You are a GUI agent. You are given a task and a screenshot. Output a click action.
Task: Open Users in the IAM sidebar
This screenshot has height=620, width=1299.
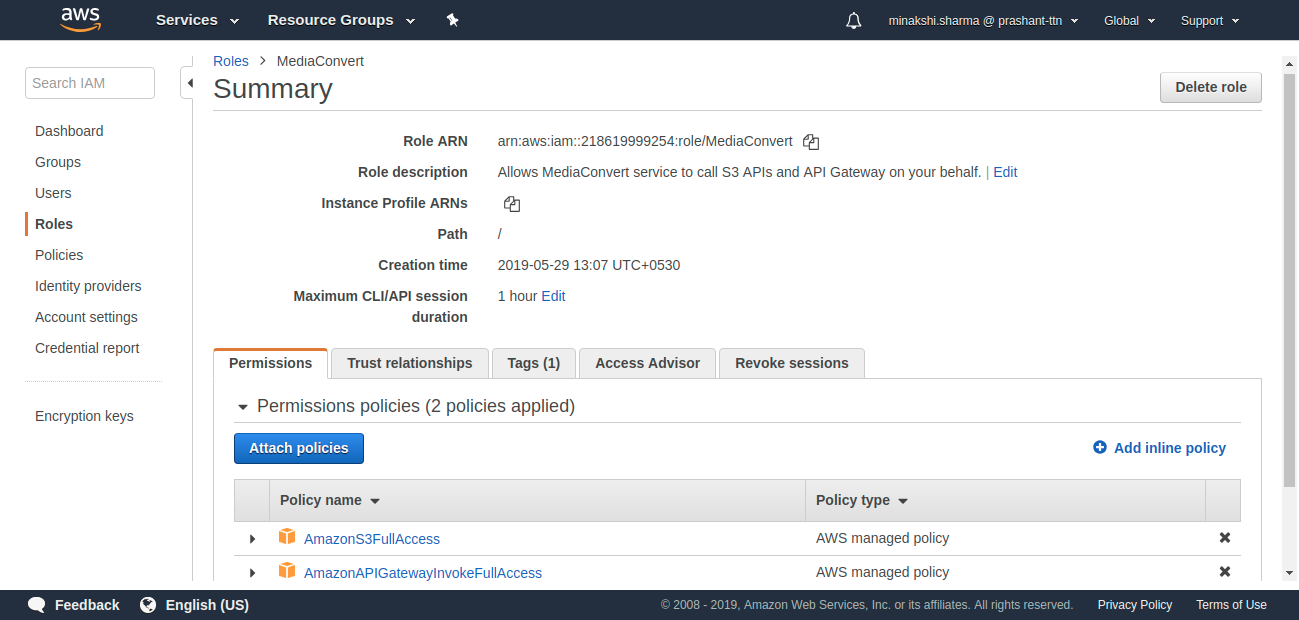pyautogui.click(x=53, y=193)
